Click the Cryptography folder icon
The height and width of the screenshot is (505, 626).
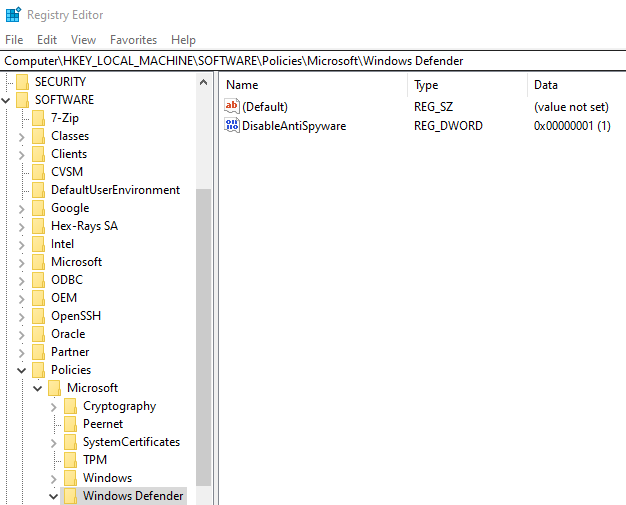coord(71,406)
